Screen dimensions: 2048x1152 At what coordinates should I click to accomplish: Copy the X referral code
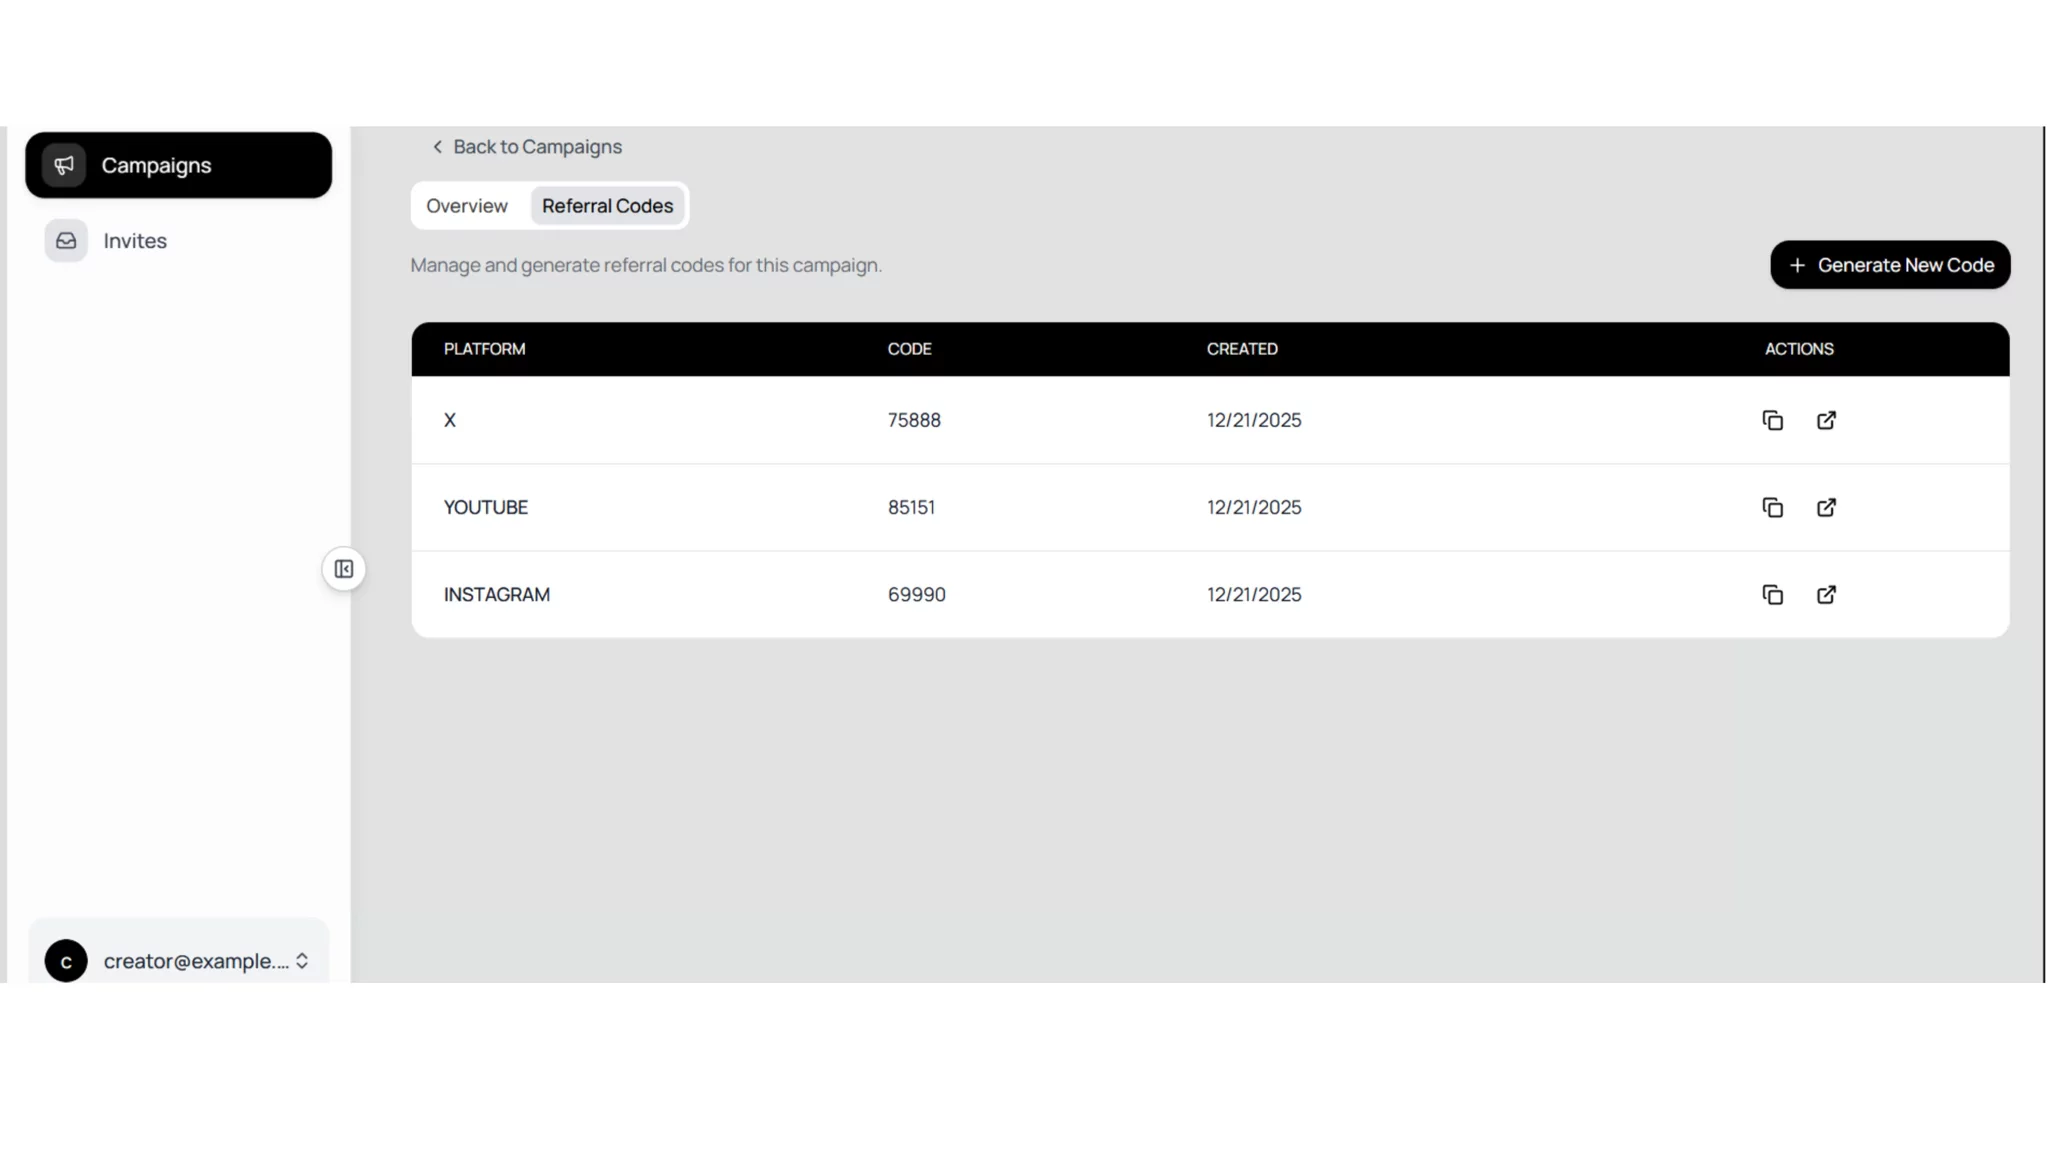tap(1772, 420)
